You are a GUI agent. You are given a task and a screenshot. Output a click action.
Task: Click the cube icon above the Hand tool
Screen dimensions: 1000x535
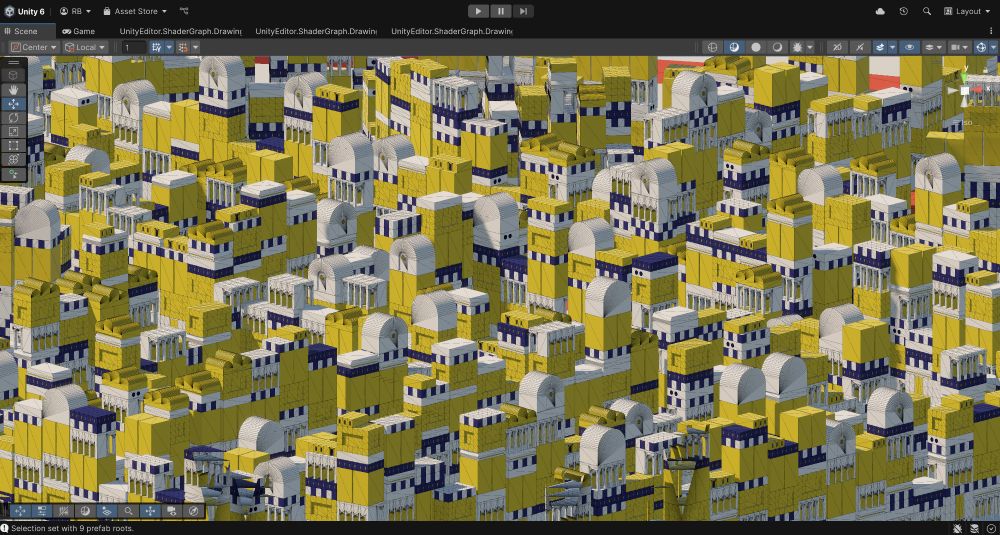(x=13, y=75)
